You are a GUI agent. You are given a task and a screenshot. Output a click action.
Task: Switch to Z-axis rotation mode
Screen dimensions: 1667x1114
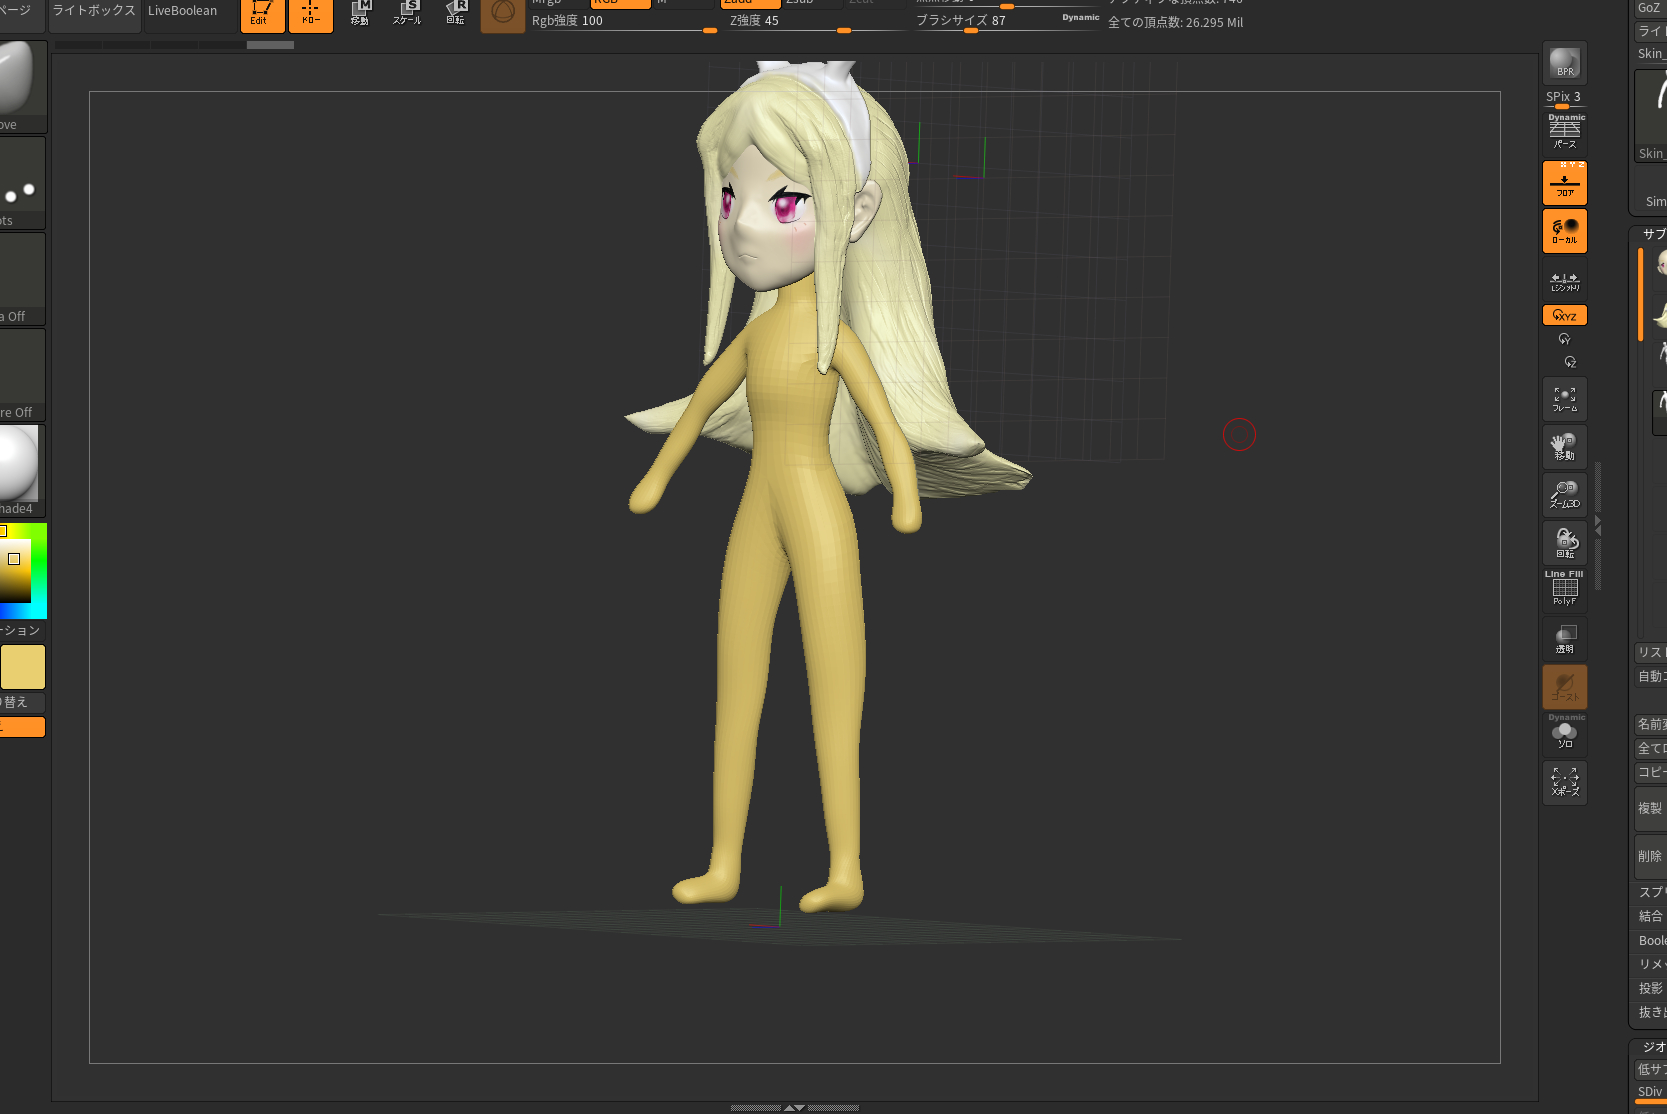click(1570, 362)
